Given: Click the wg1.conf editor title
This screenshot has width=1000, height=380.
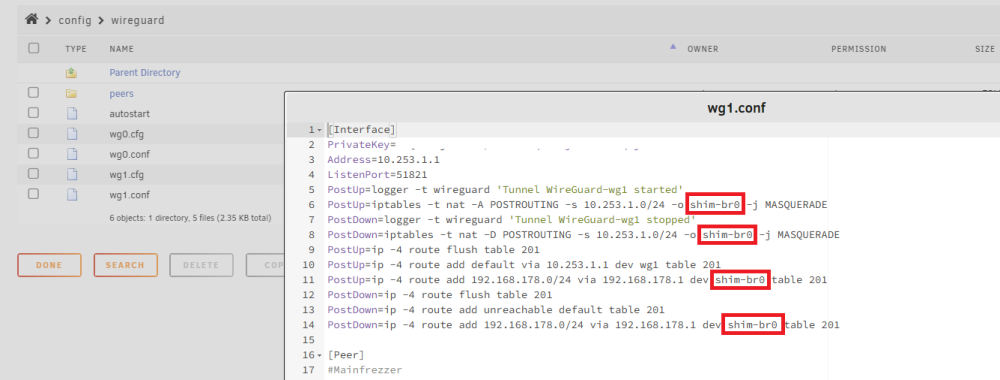Looking at the screenshot, I should pos(736,108).
